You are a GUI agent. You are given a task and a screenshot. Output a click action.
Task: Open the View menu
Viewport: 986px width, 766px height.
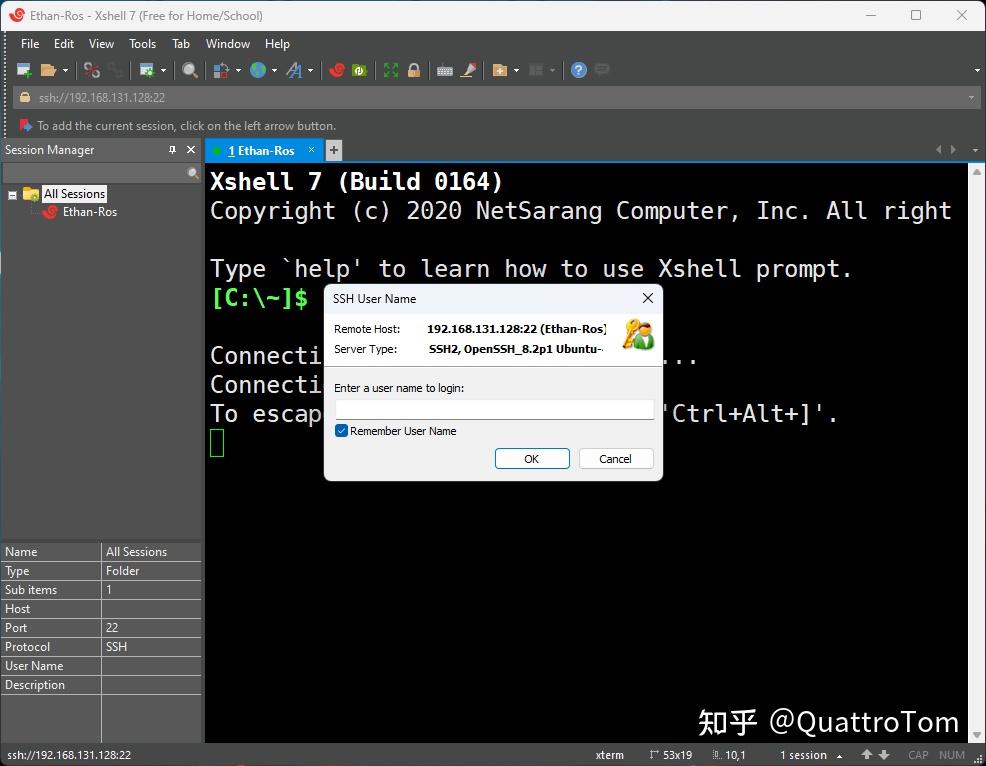pyautogui.click(x=101, y=43)
